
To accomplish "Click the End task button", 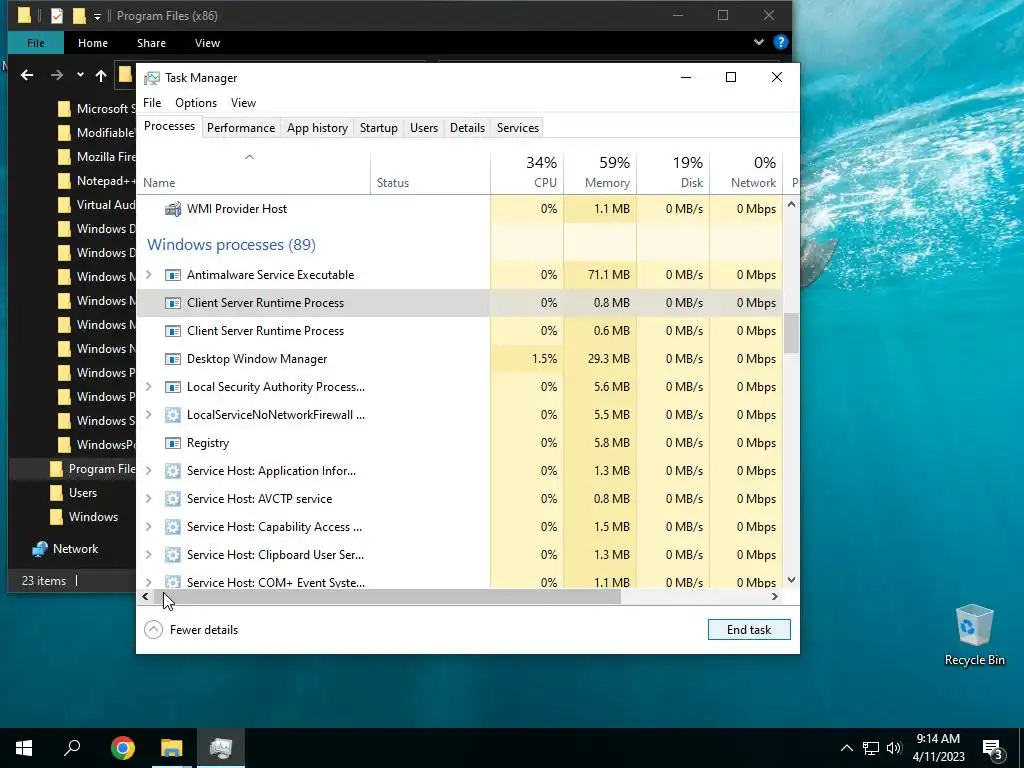I will pyautogui.click(x=749, y=630).
